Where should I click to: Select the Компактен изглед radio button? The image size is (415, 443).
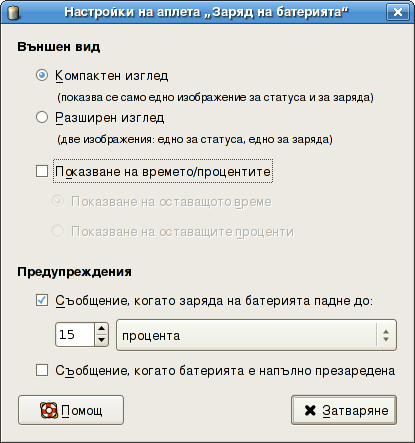click(x=42, y=75)
